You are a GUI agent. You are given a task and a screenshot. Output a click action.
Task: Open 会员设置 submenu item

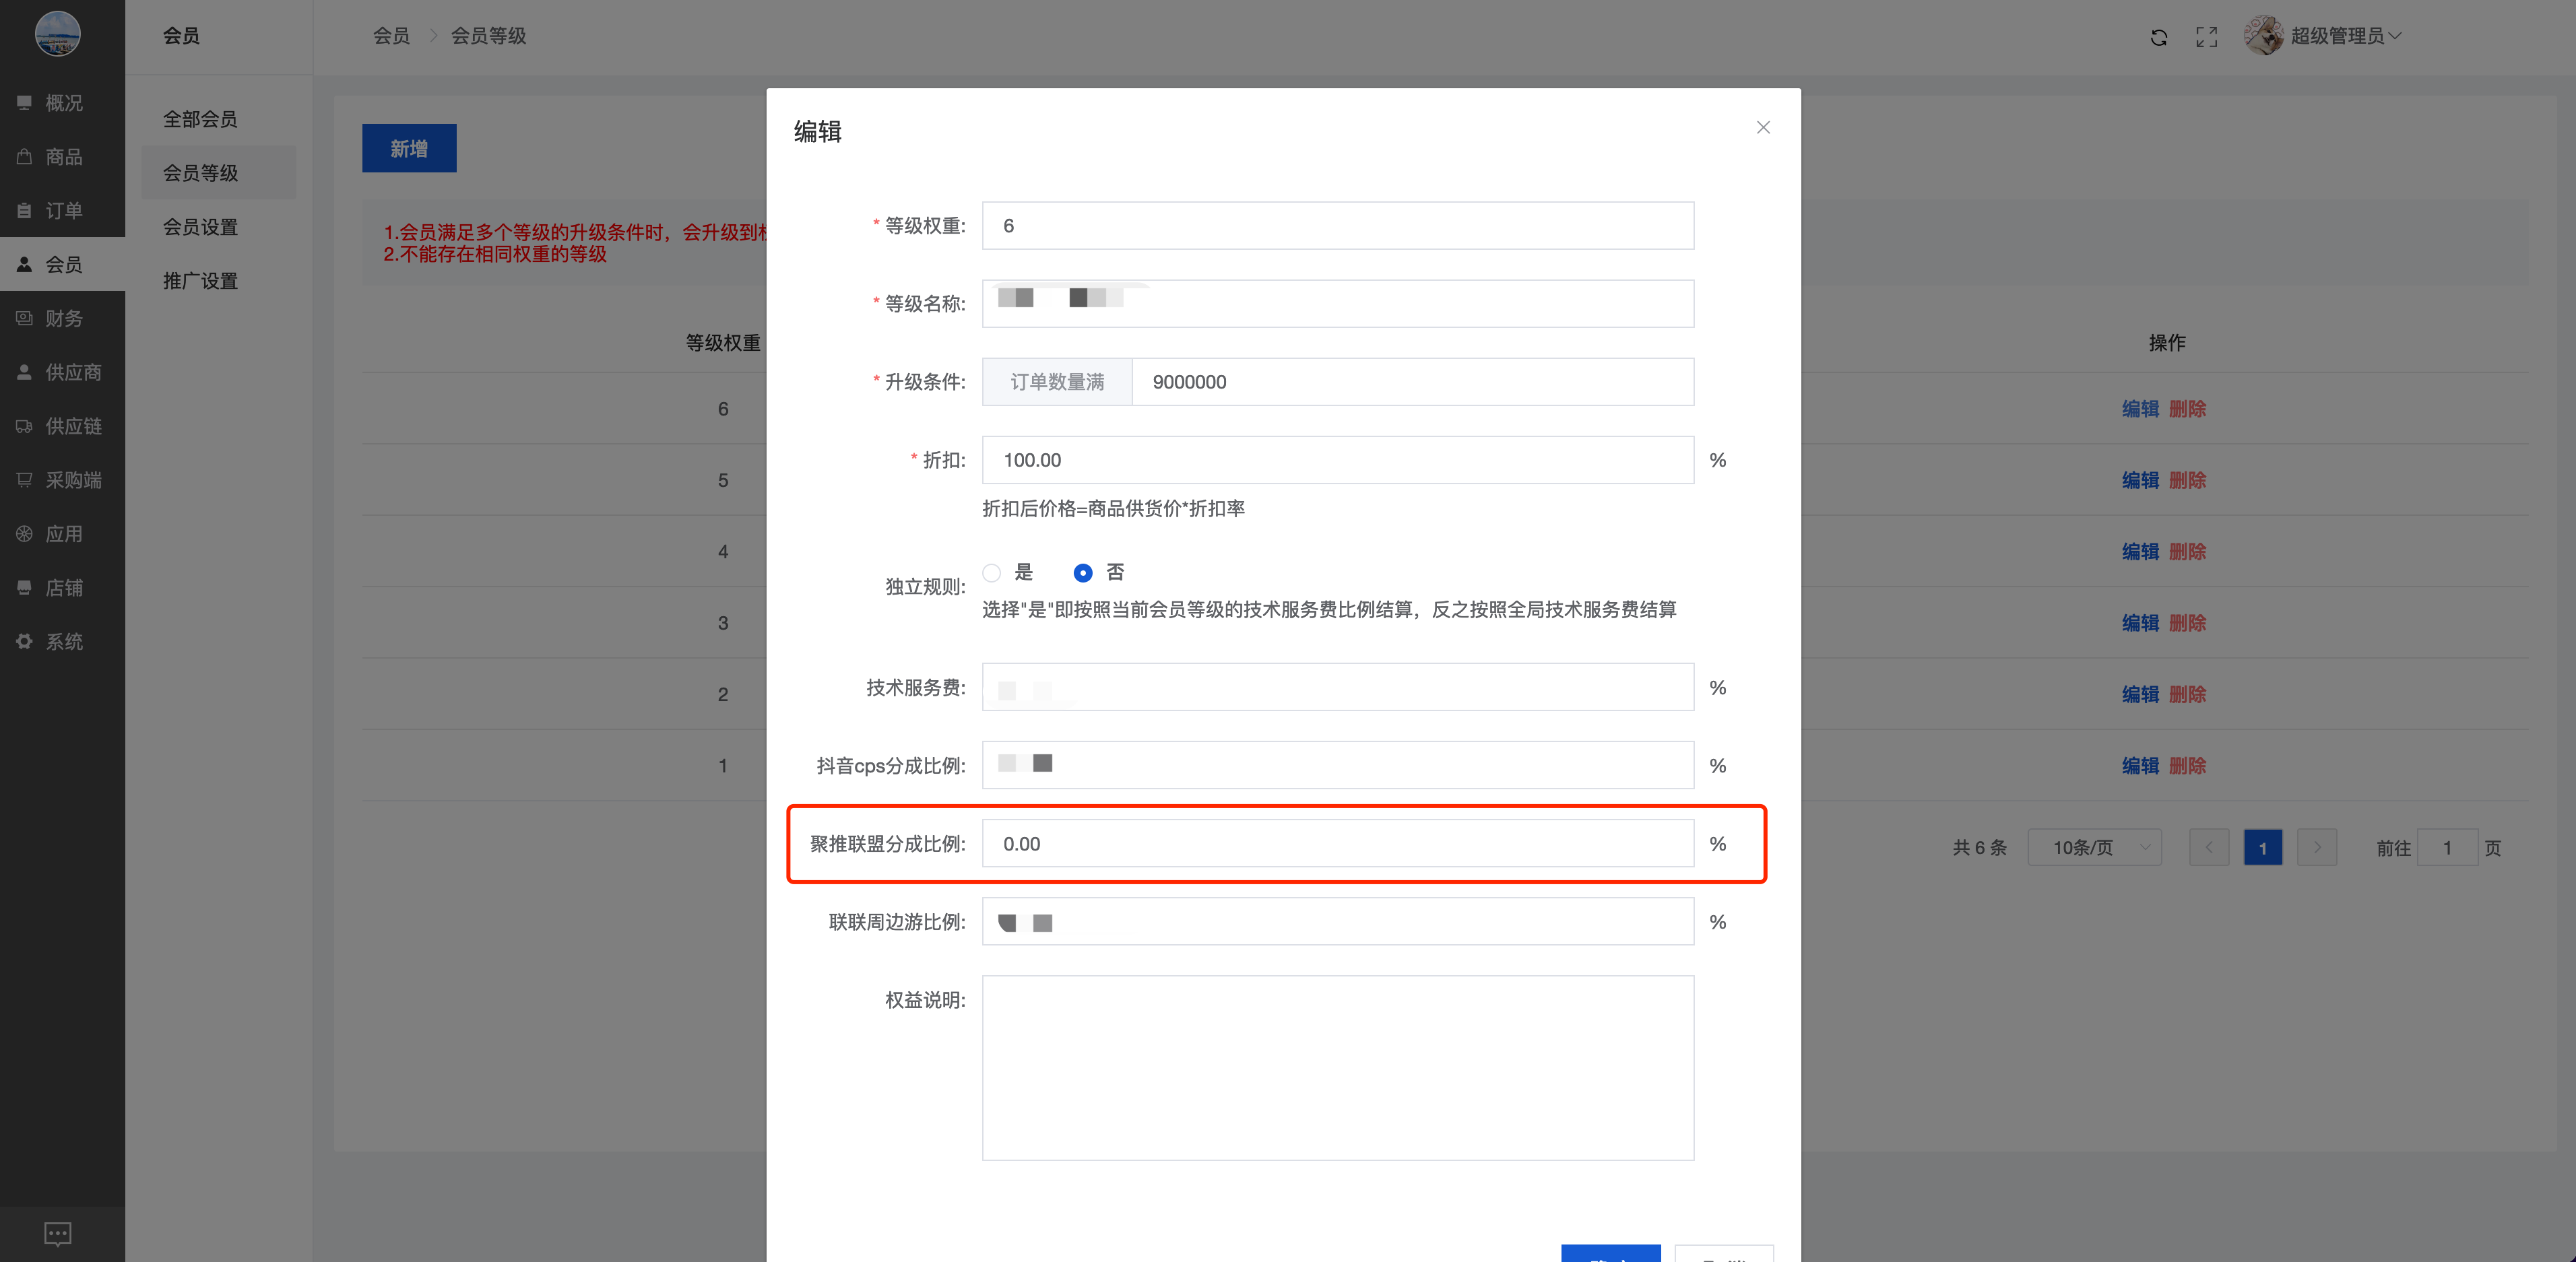pos(200,227)
